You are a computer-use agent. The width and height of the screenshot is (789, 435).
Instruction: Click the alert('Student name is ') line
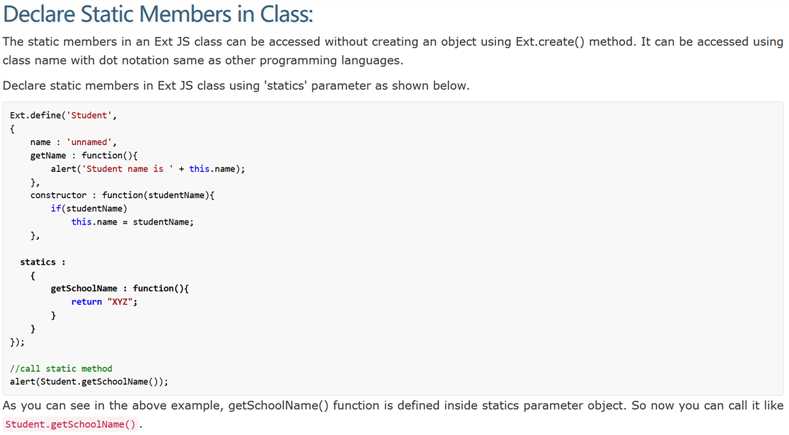point(148,169)
